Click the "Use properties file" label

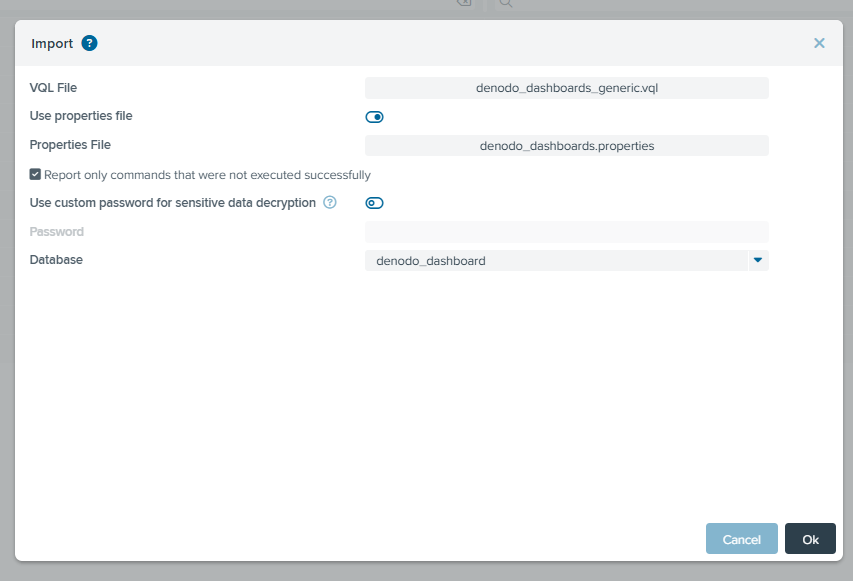pyautogui.click(x=81, y=116)
